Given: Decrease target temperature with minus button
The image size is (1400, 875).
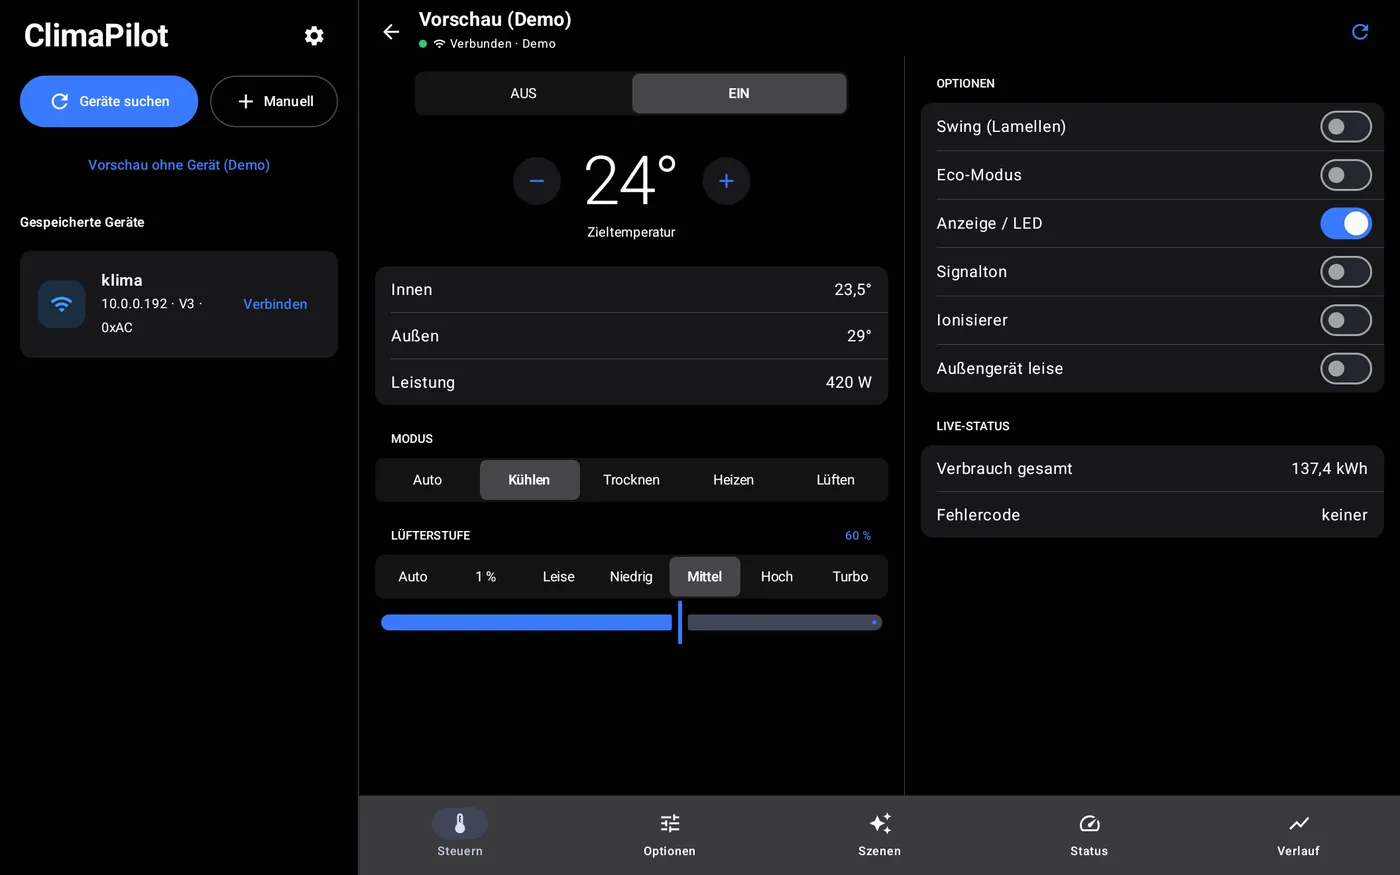Looking at the screenshot, I should pos(537,181).
